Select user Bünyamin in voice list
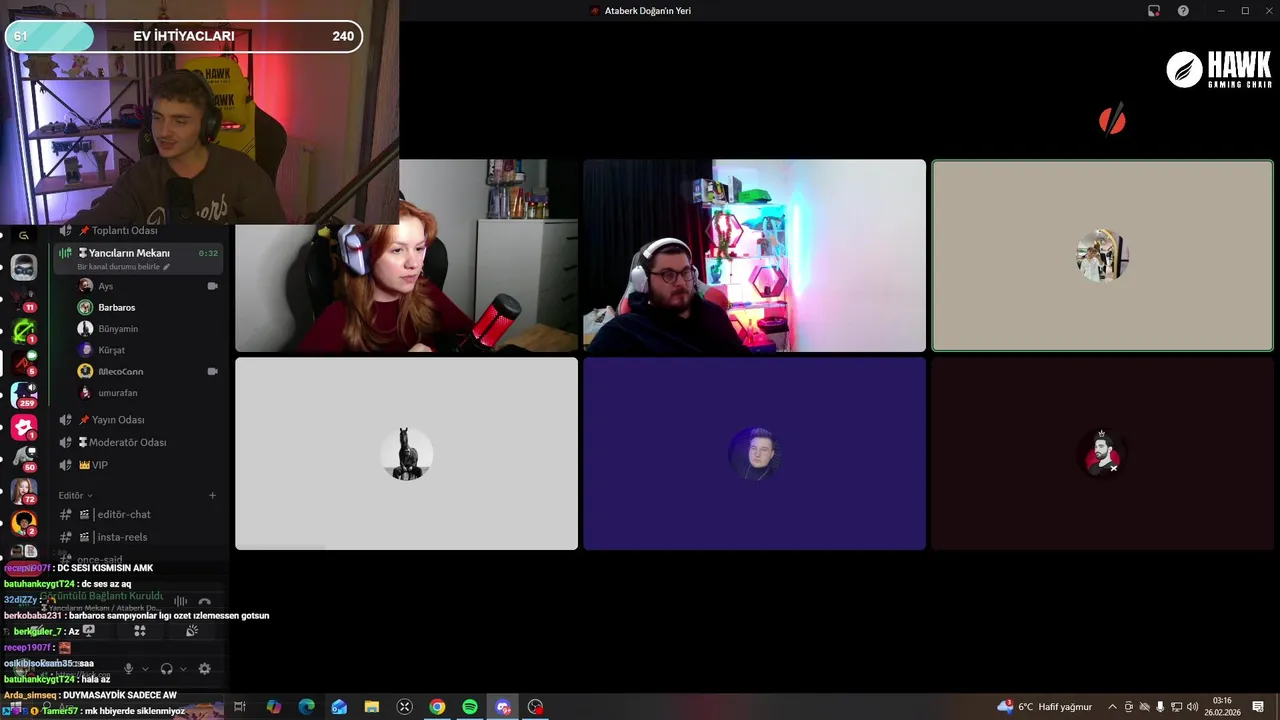The height and width of the screenshot is (720, 1280). pyautogui.click(x=148, y=329)
